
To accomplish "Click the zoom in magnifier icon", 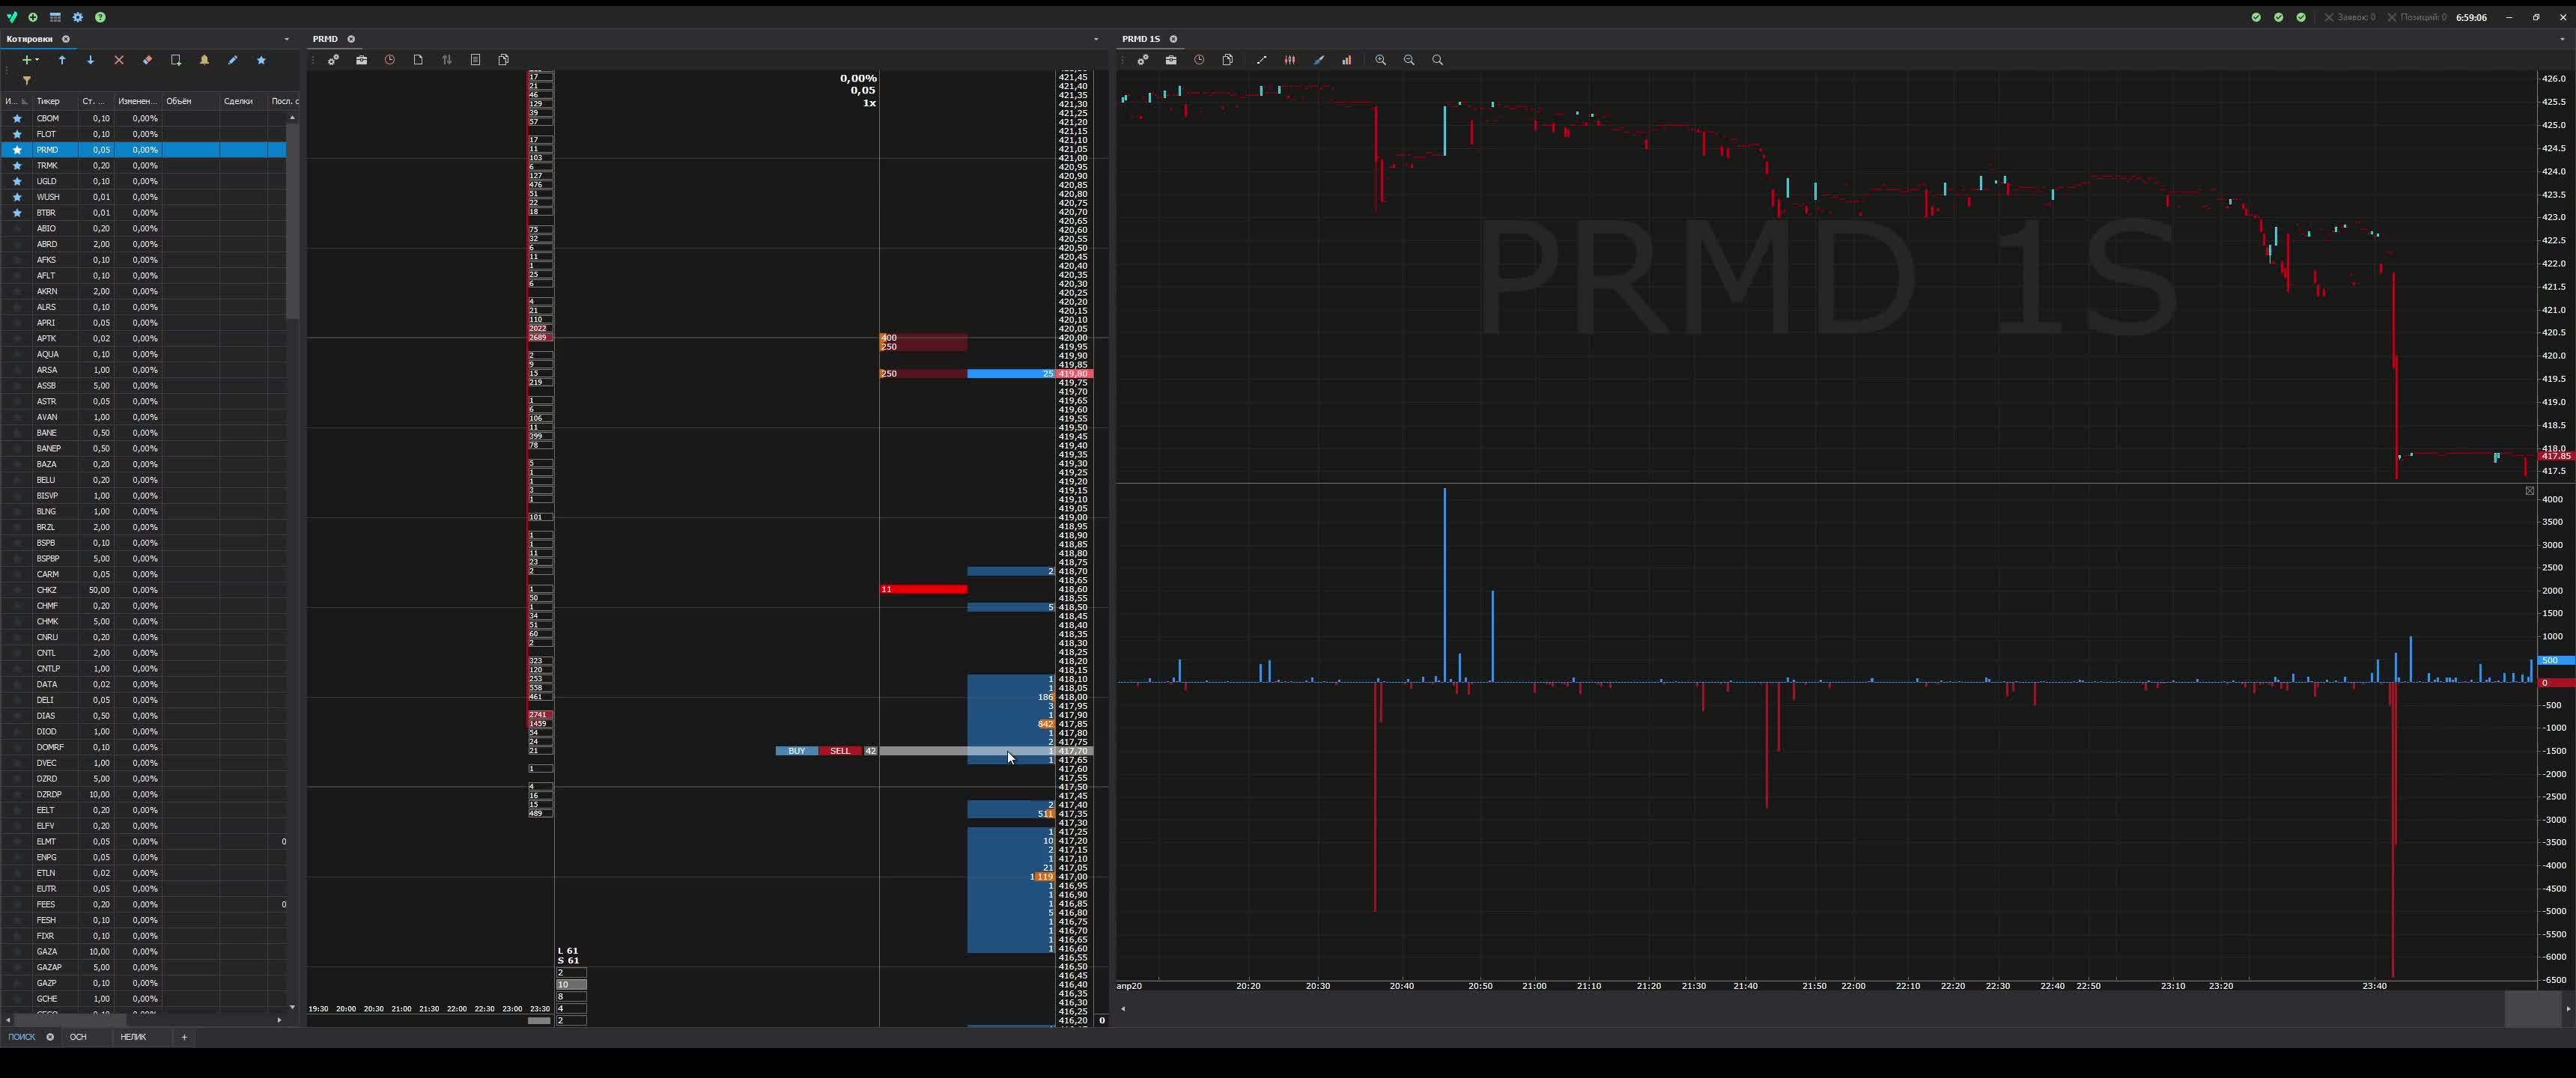I will click(1381, 60).
